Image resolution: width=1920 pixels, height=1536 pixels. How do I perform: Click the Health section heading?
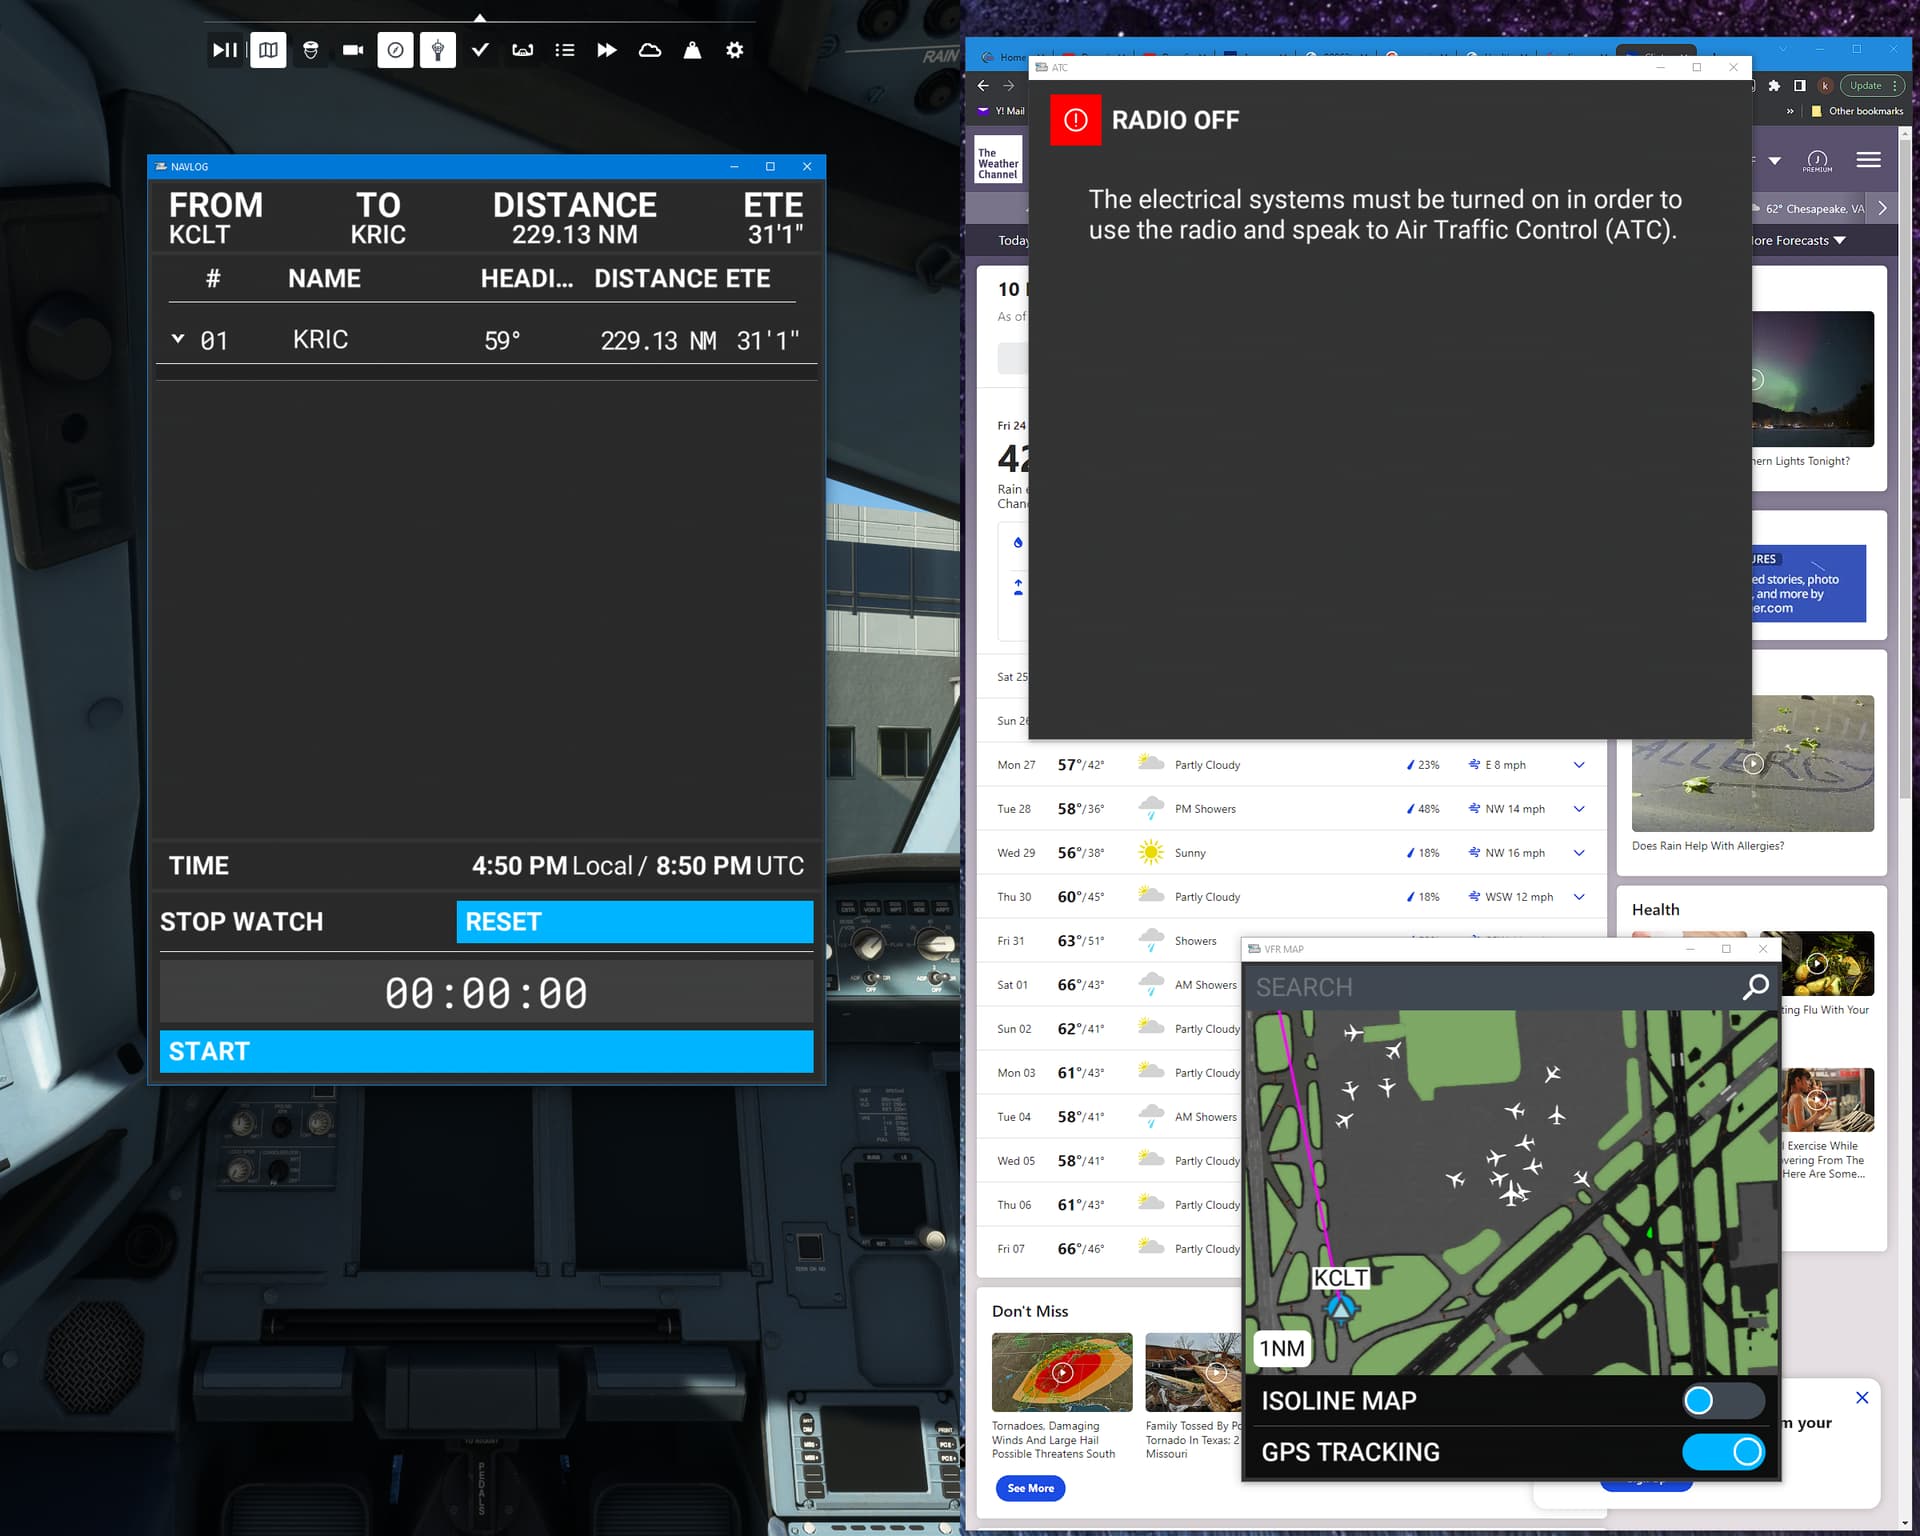click(x=1656, y=910)
